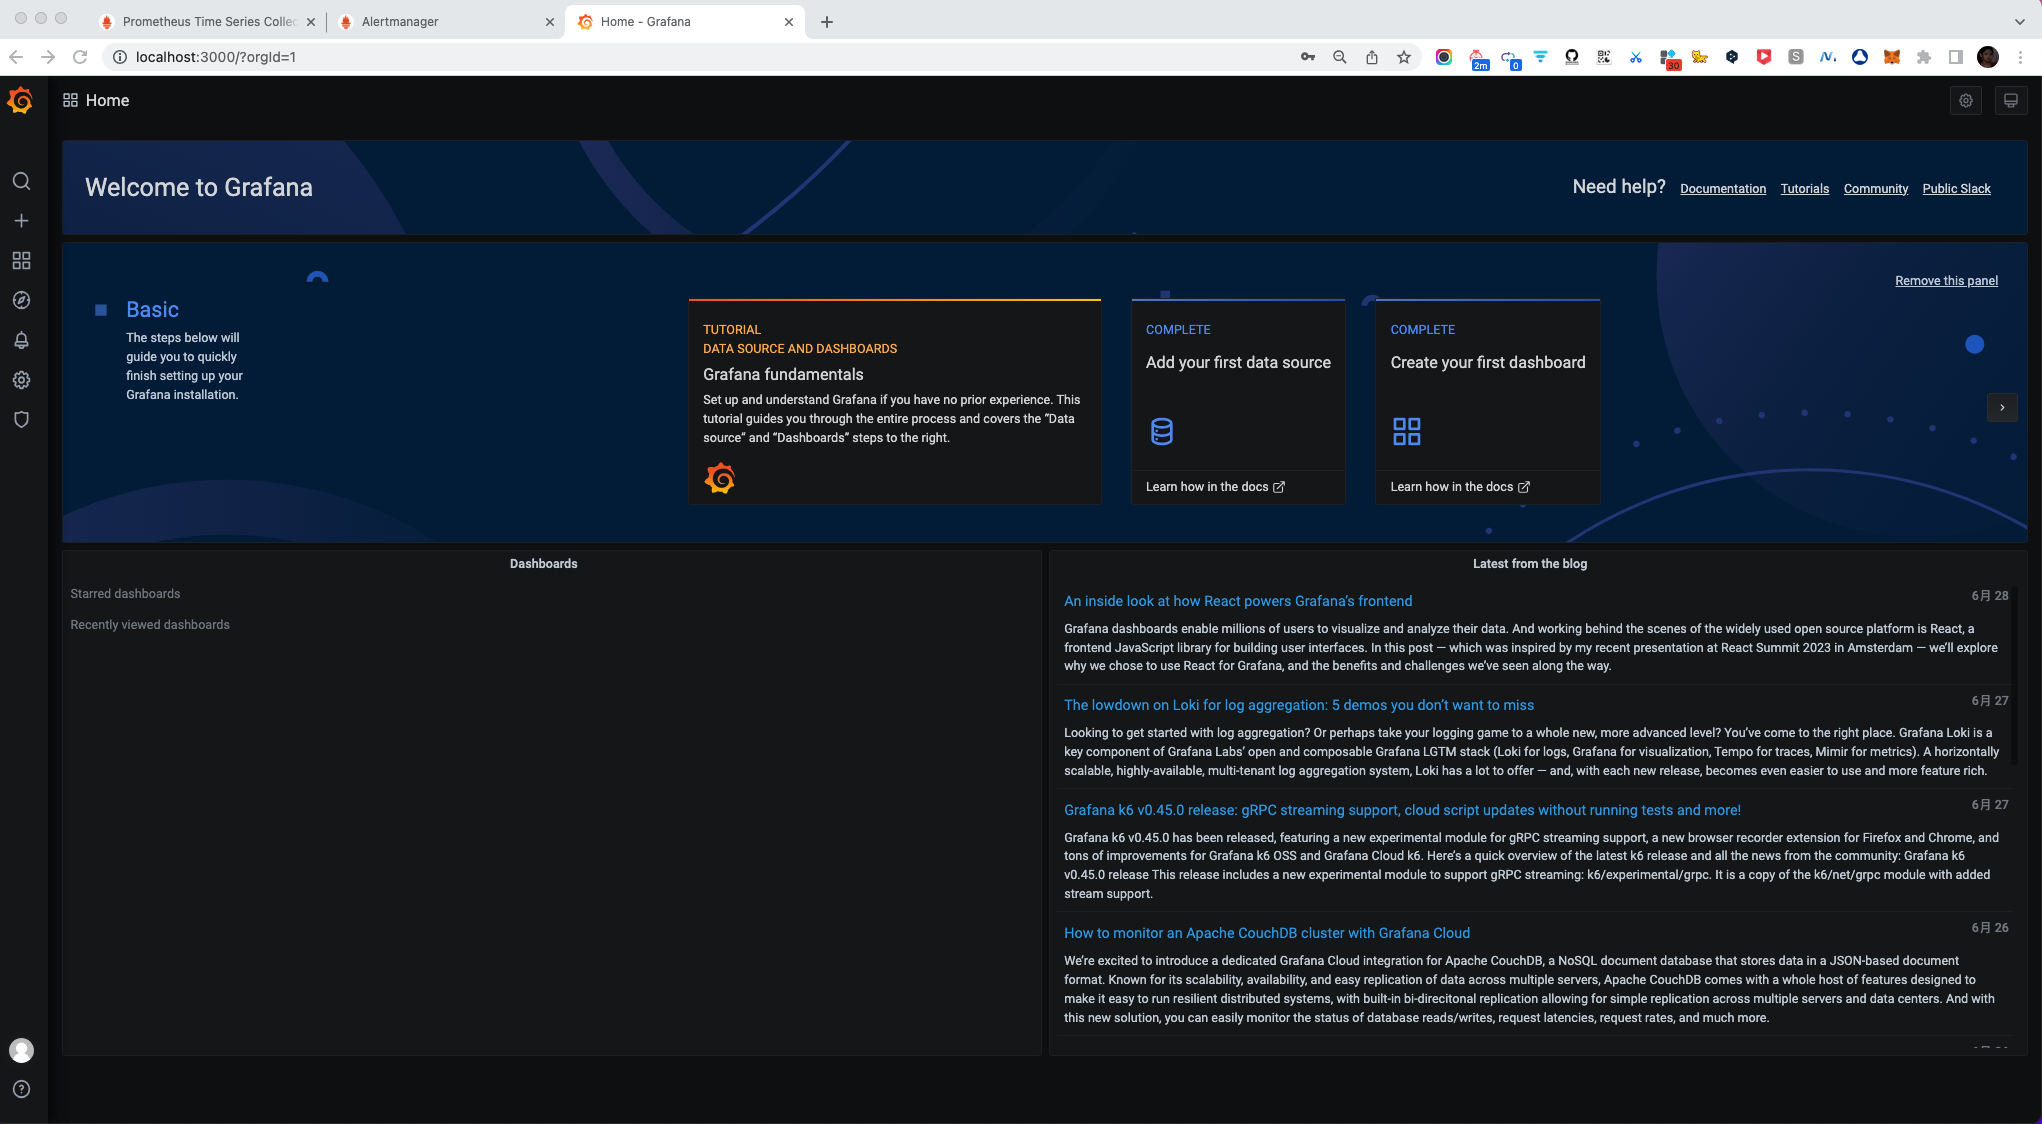Expand the Chrome tab search dropdown arrow
The width and height of the screenshot is (2042, 1124).
point(2019,21)
